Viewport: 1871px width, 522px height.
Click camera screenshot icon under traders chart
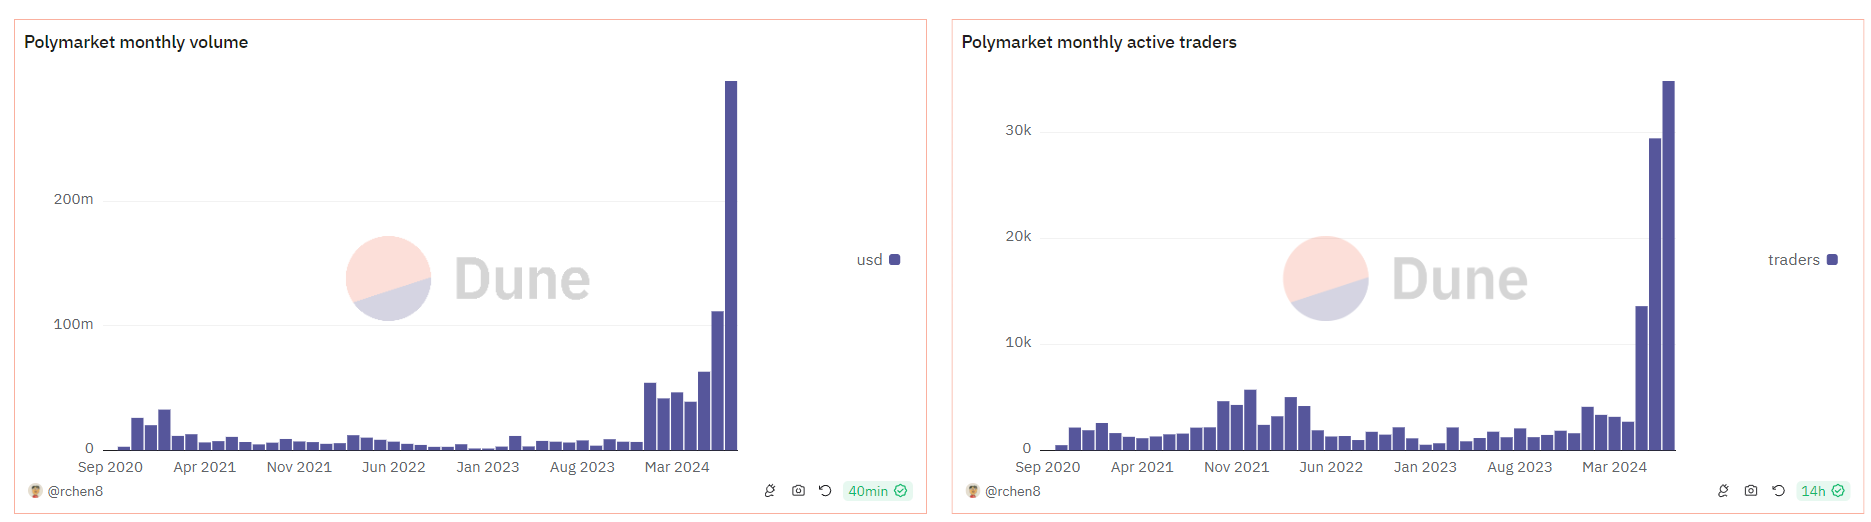tap(1751, 491)
